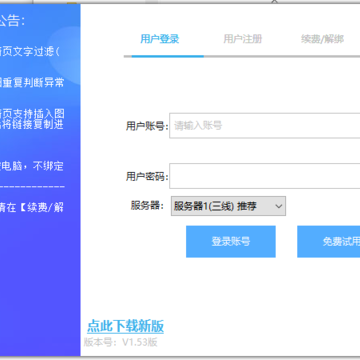Click the 版本号: V1.53版 text
360x360 pixels.
pyautogui.click(x=120, y=342)
